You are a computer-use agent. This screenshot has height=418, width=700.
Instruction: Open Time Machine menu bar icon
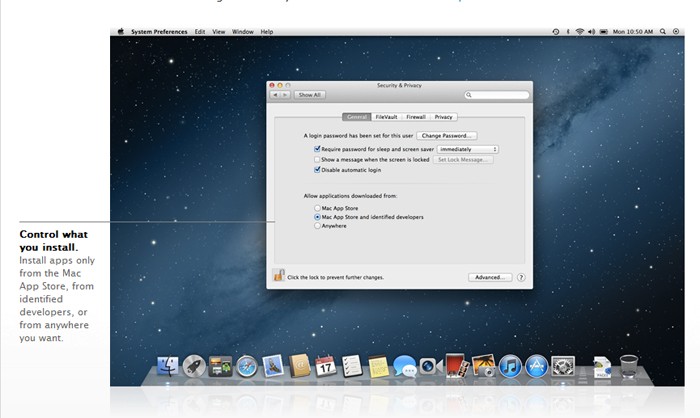click(x=556, y=32)
